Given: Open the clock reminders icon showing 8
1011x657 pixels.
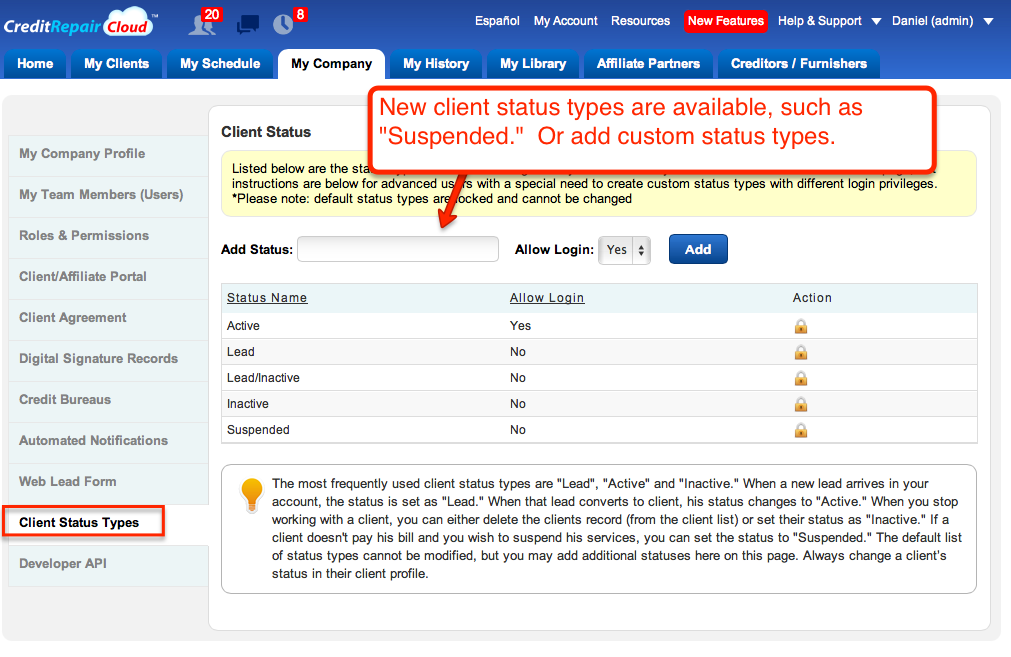Looking at the screenshot, I should pos(288,23).
